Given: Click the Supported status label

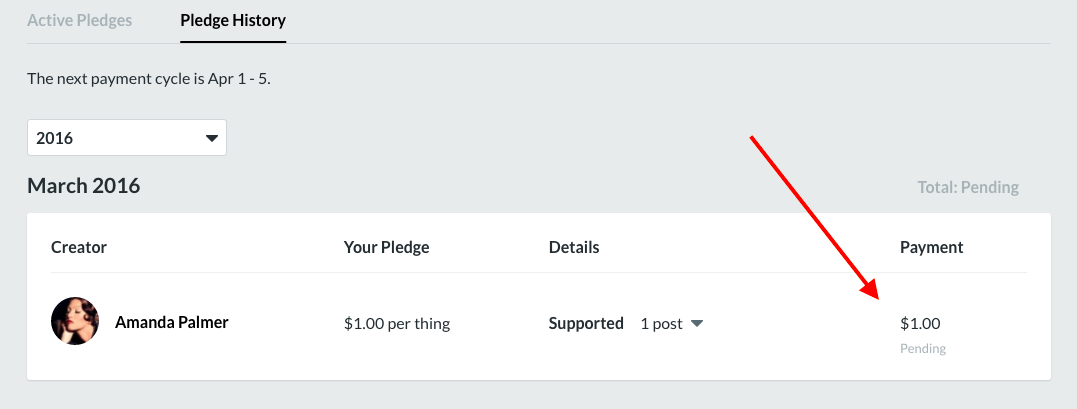Looking at the screenshot, I should (x=586, y=323).
